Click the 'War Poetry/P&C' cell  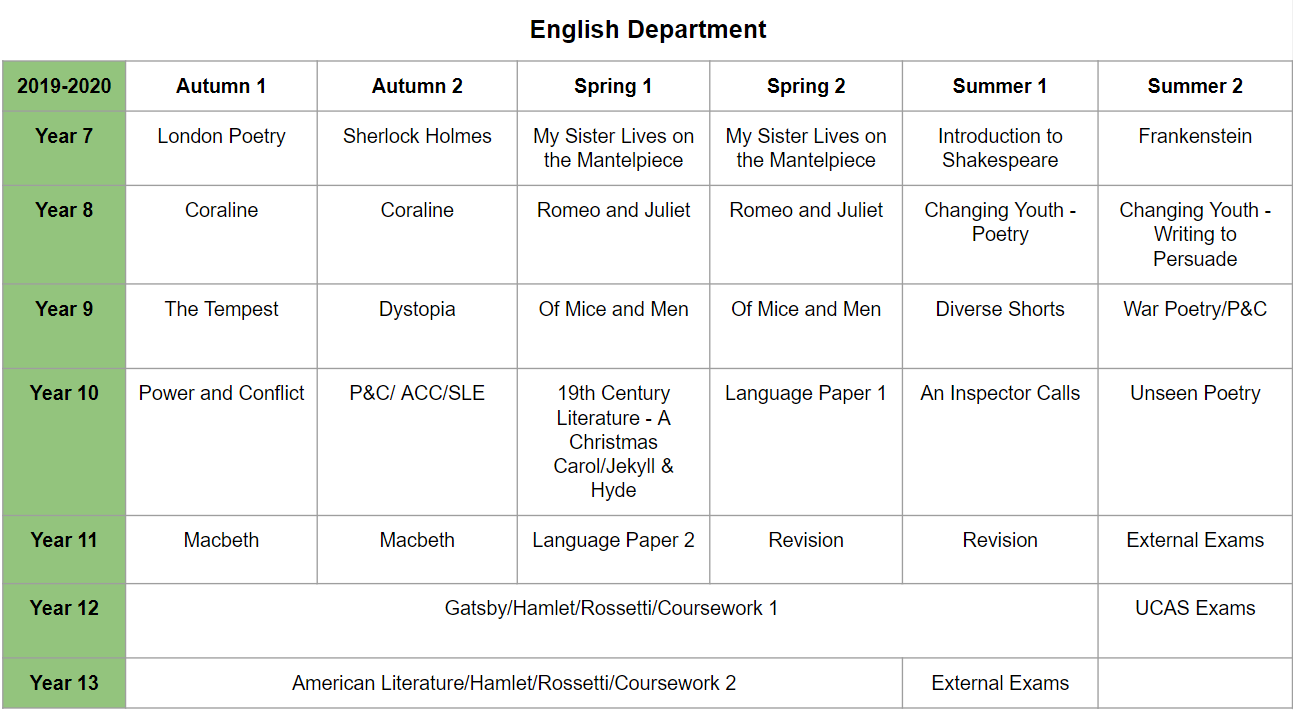click(x=1195, y=326)
